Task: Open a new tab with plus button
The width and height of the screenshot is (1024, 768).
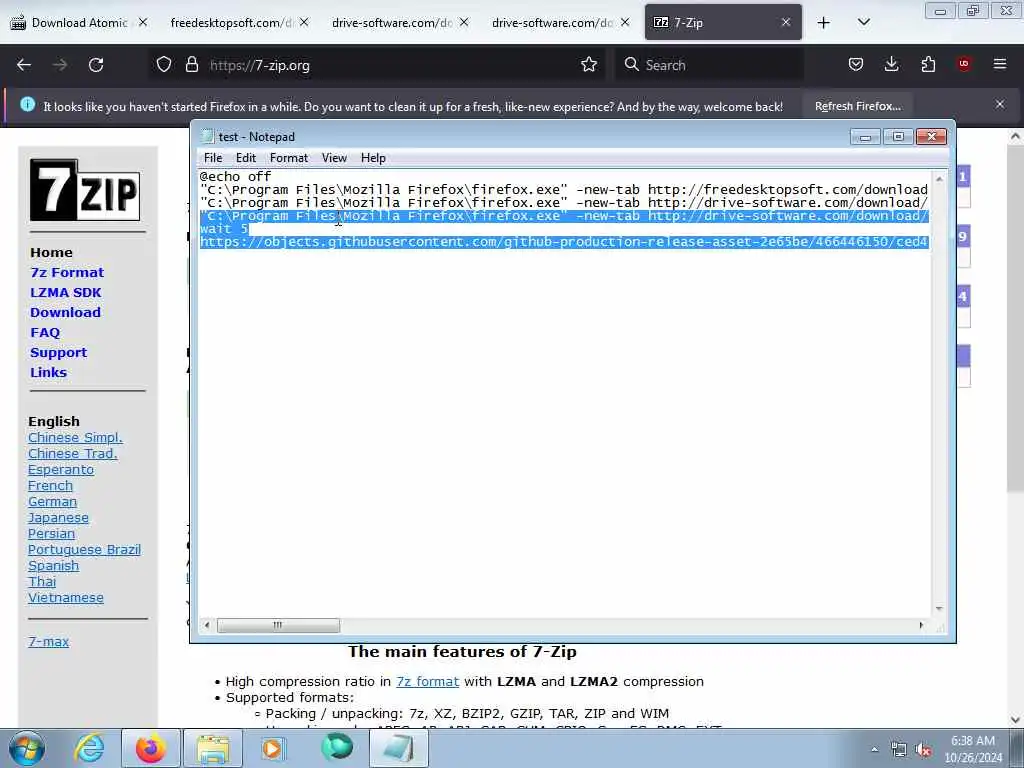Action: 824,23
